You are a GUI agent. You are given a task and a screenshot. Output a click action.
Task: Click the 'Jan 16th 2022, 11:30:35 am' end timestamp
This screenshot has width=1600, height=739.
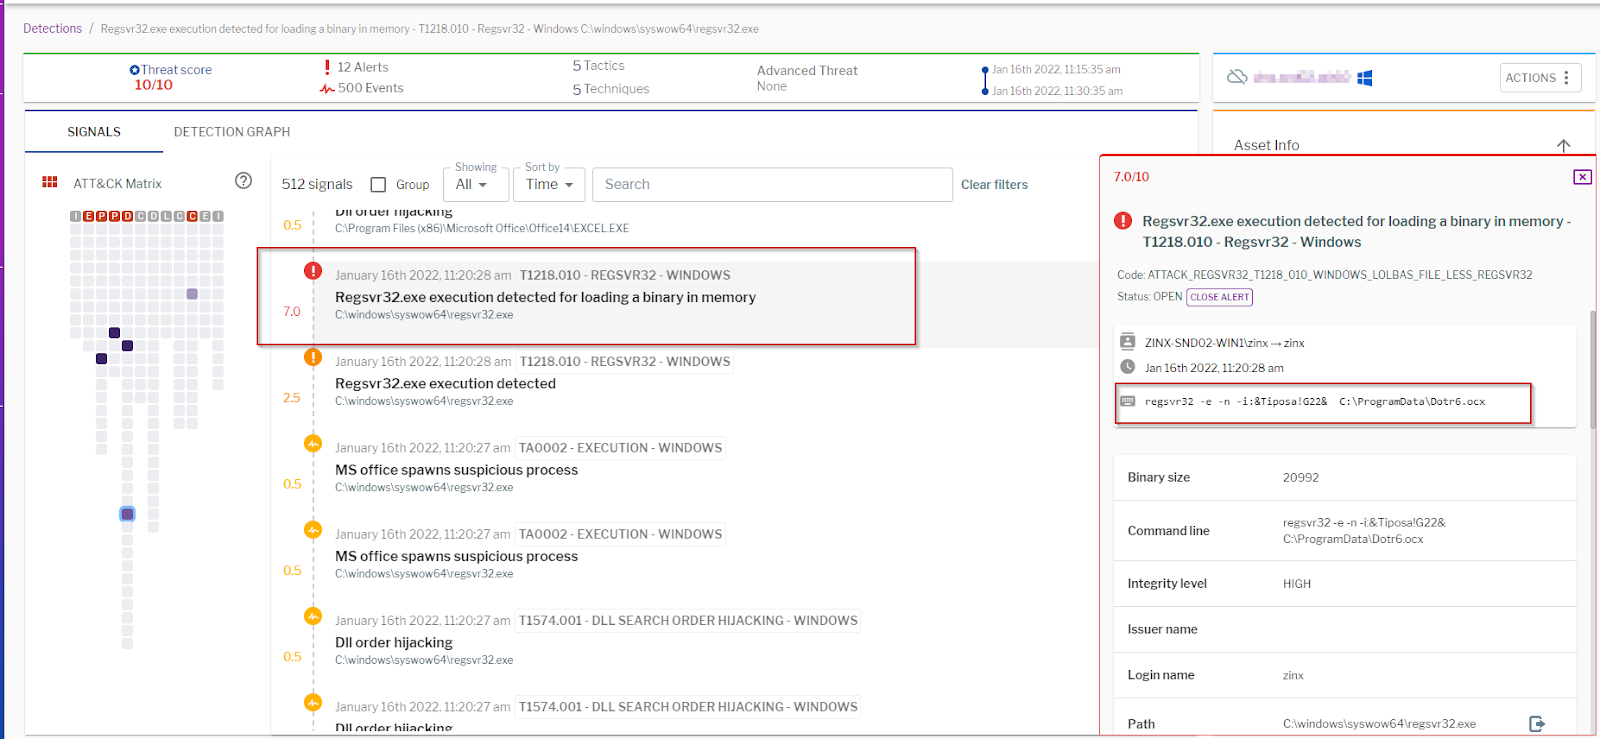(x=1057, y=91)
